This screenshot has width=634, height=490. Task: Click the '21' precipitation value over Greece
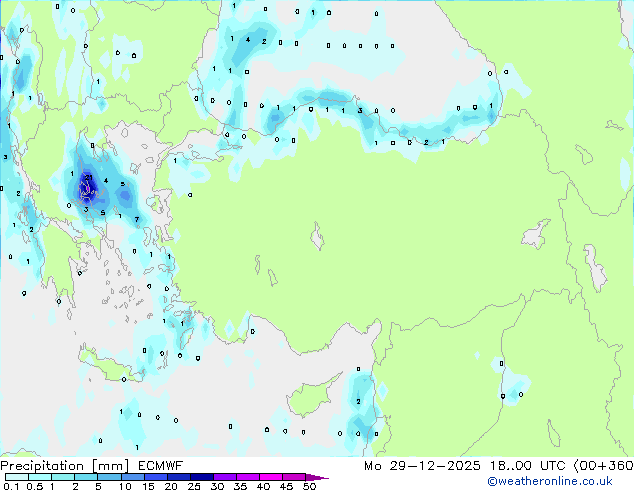[89, 177]
